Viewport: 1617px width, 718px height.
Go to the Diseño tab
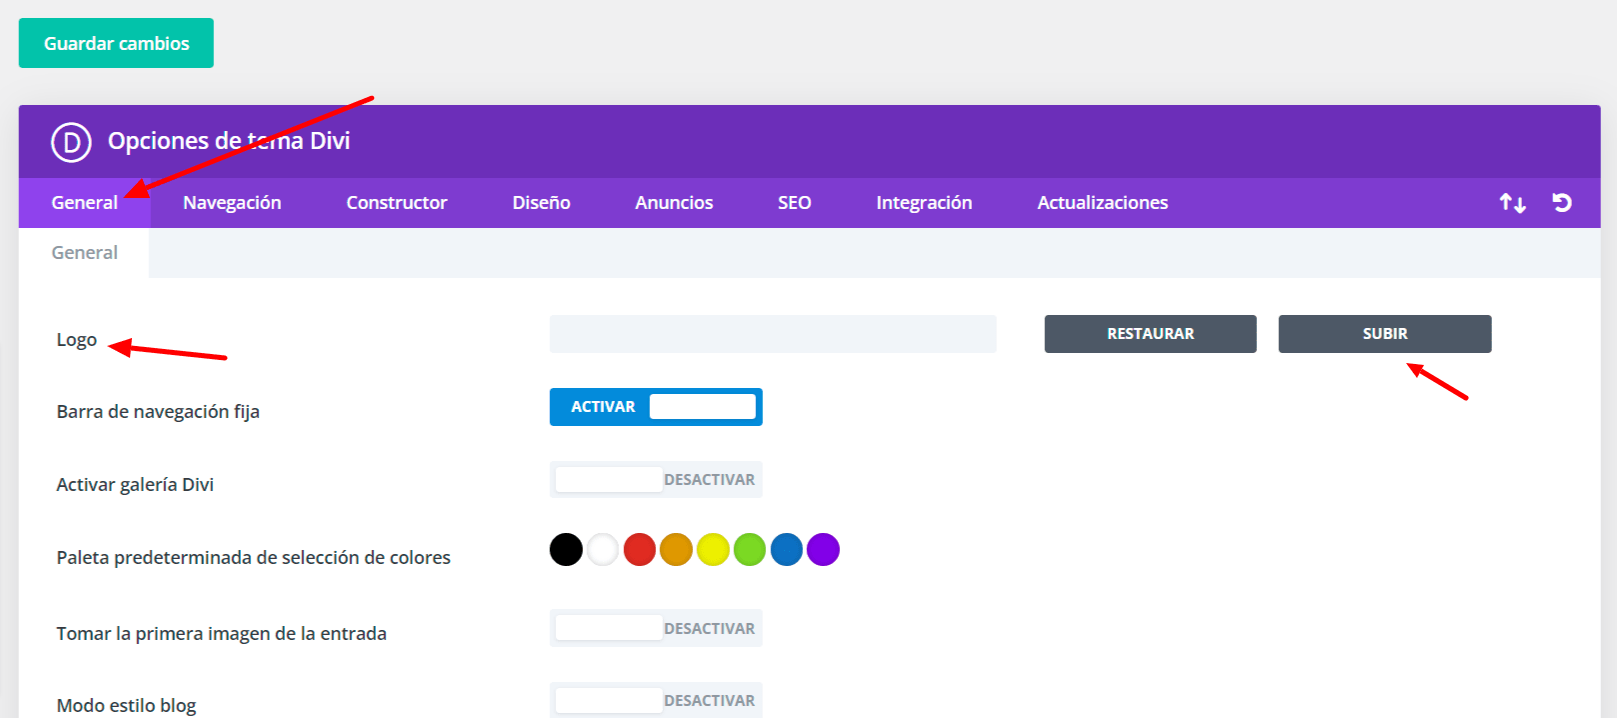[x=541, y=203]
